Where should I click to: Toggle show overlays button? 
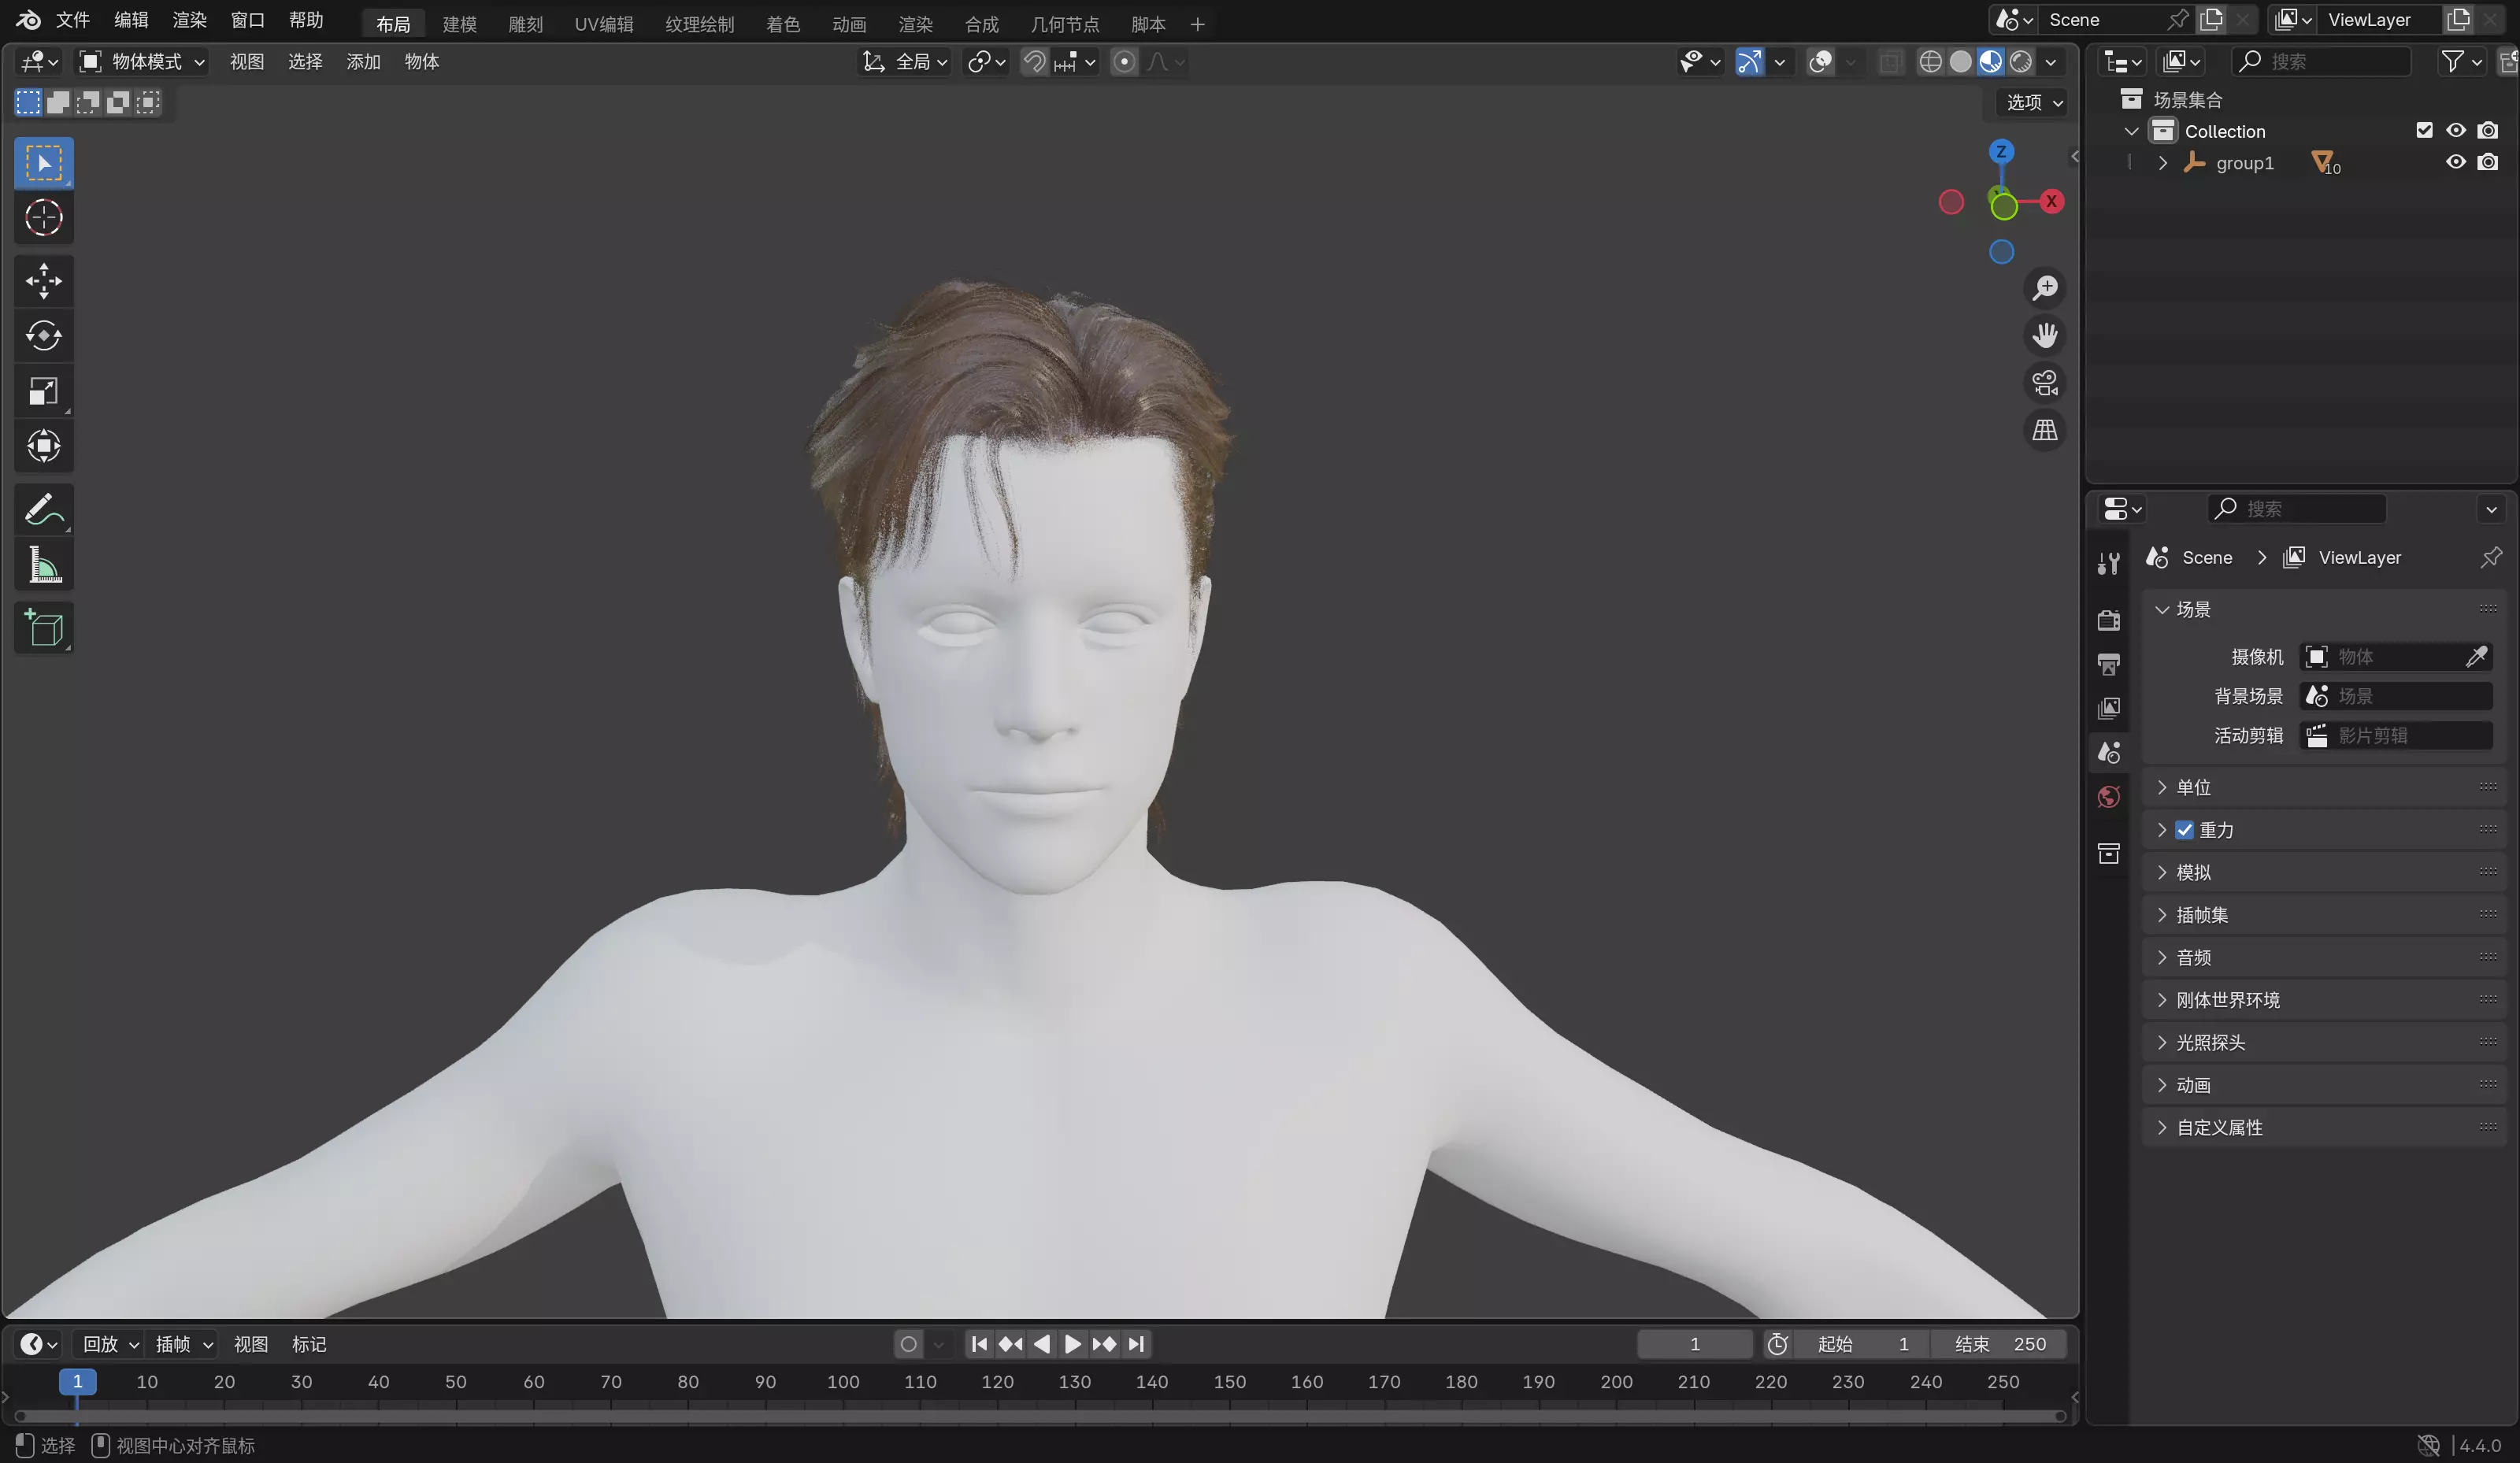pyautogui.click(x=1821, y=62)
